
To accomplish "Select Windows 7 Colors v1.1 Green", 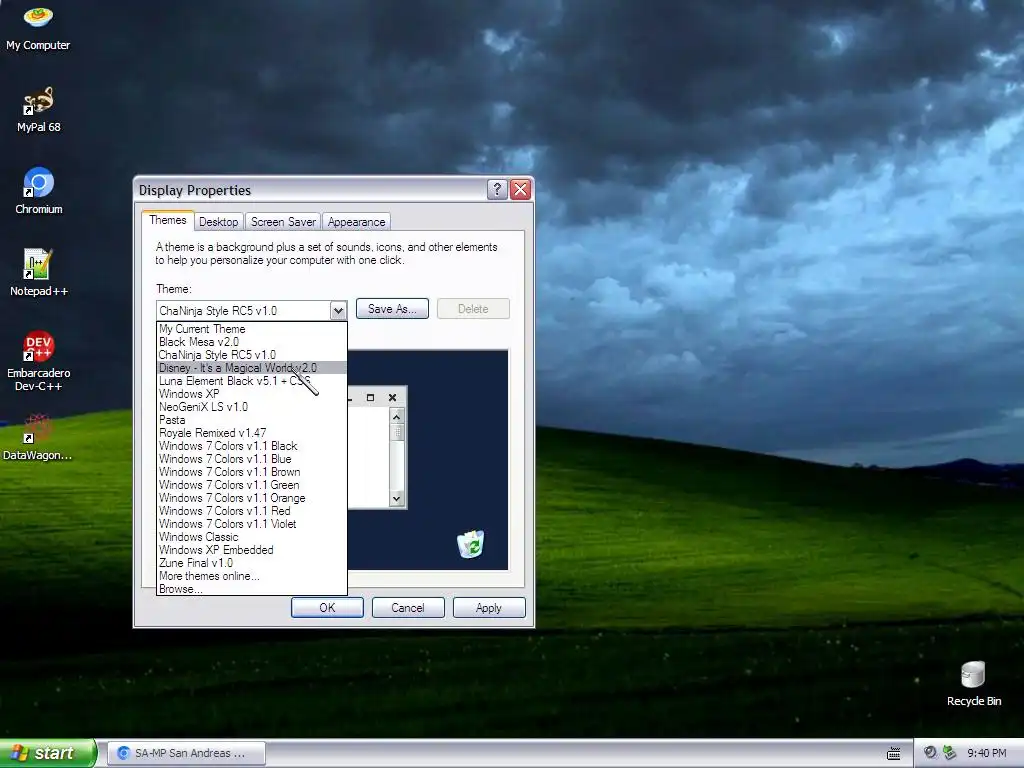I will 252,485.
